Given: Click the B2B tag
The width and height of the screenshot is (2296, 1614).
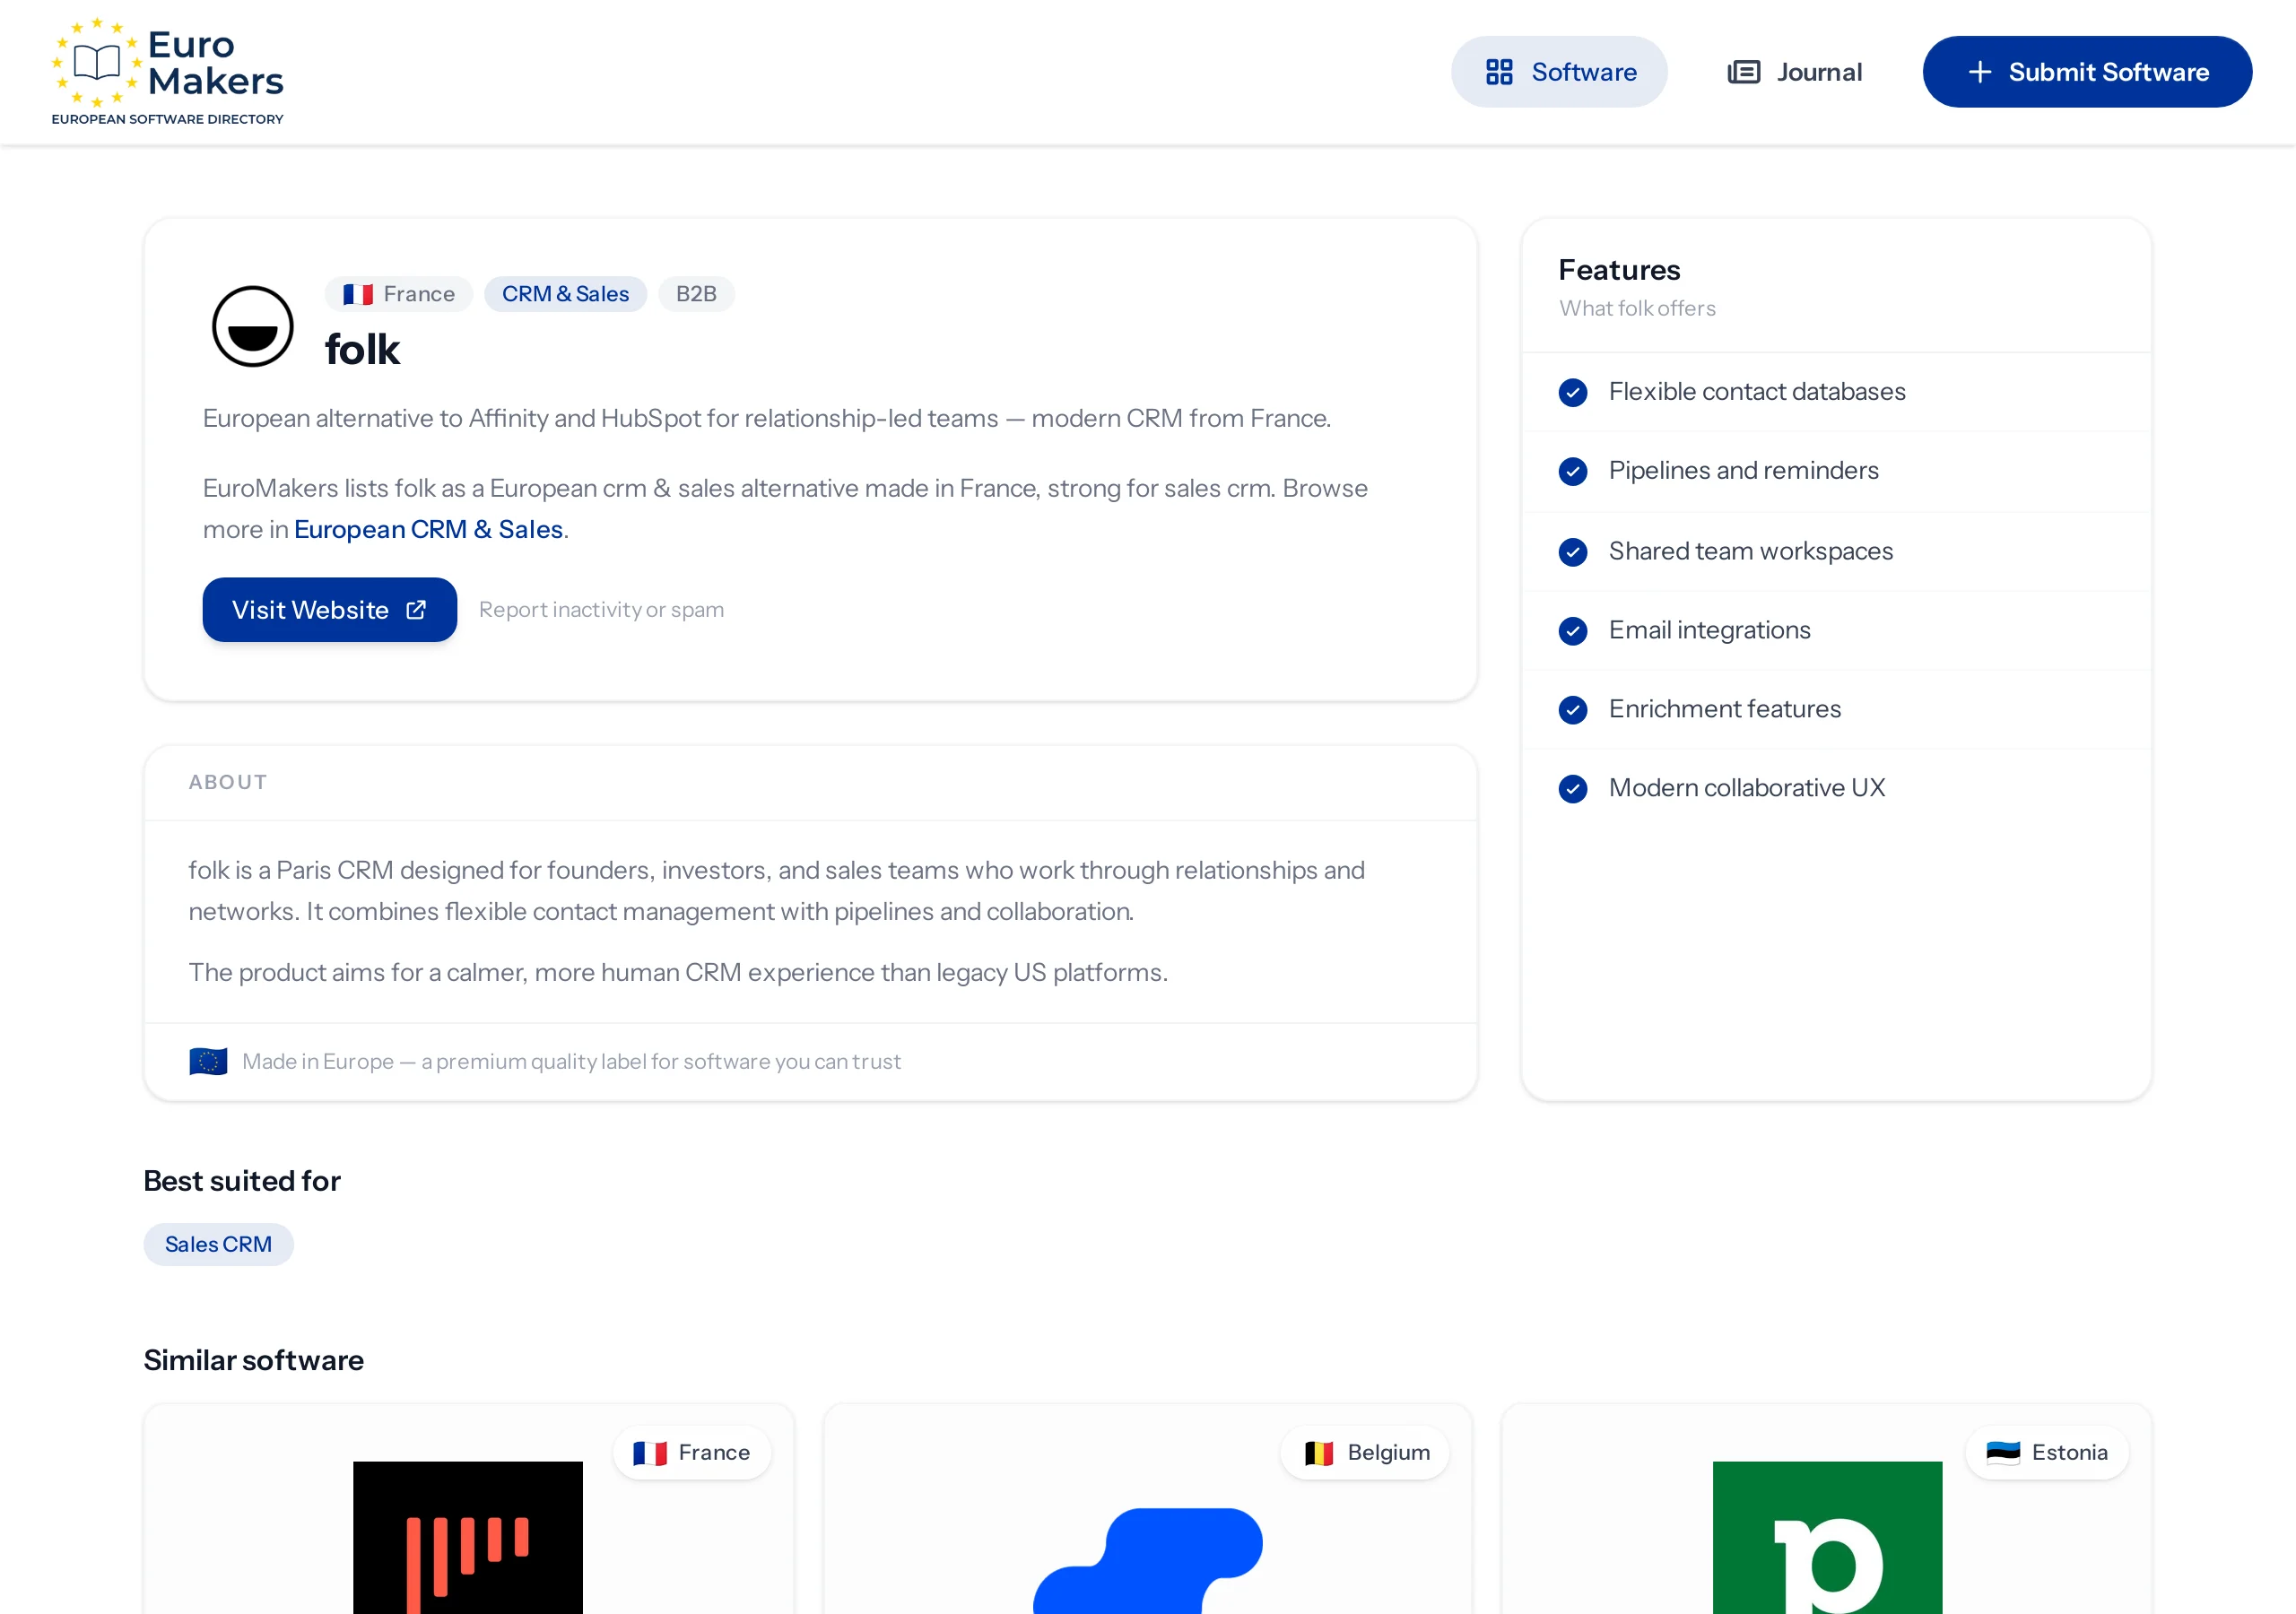Looking at the screenshot, I should 696,294.
